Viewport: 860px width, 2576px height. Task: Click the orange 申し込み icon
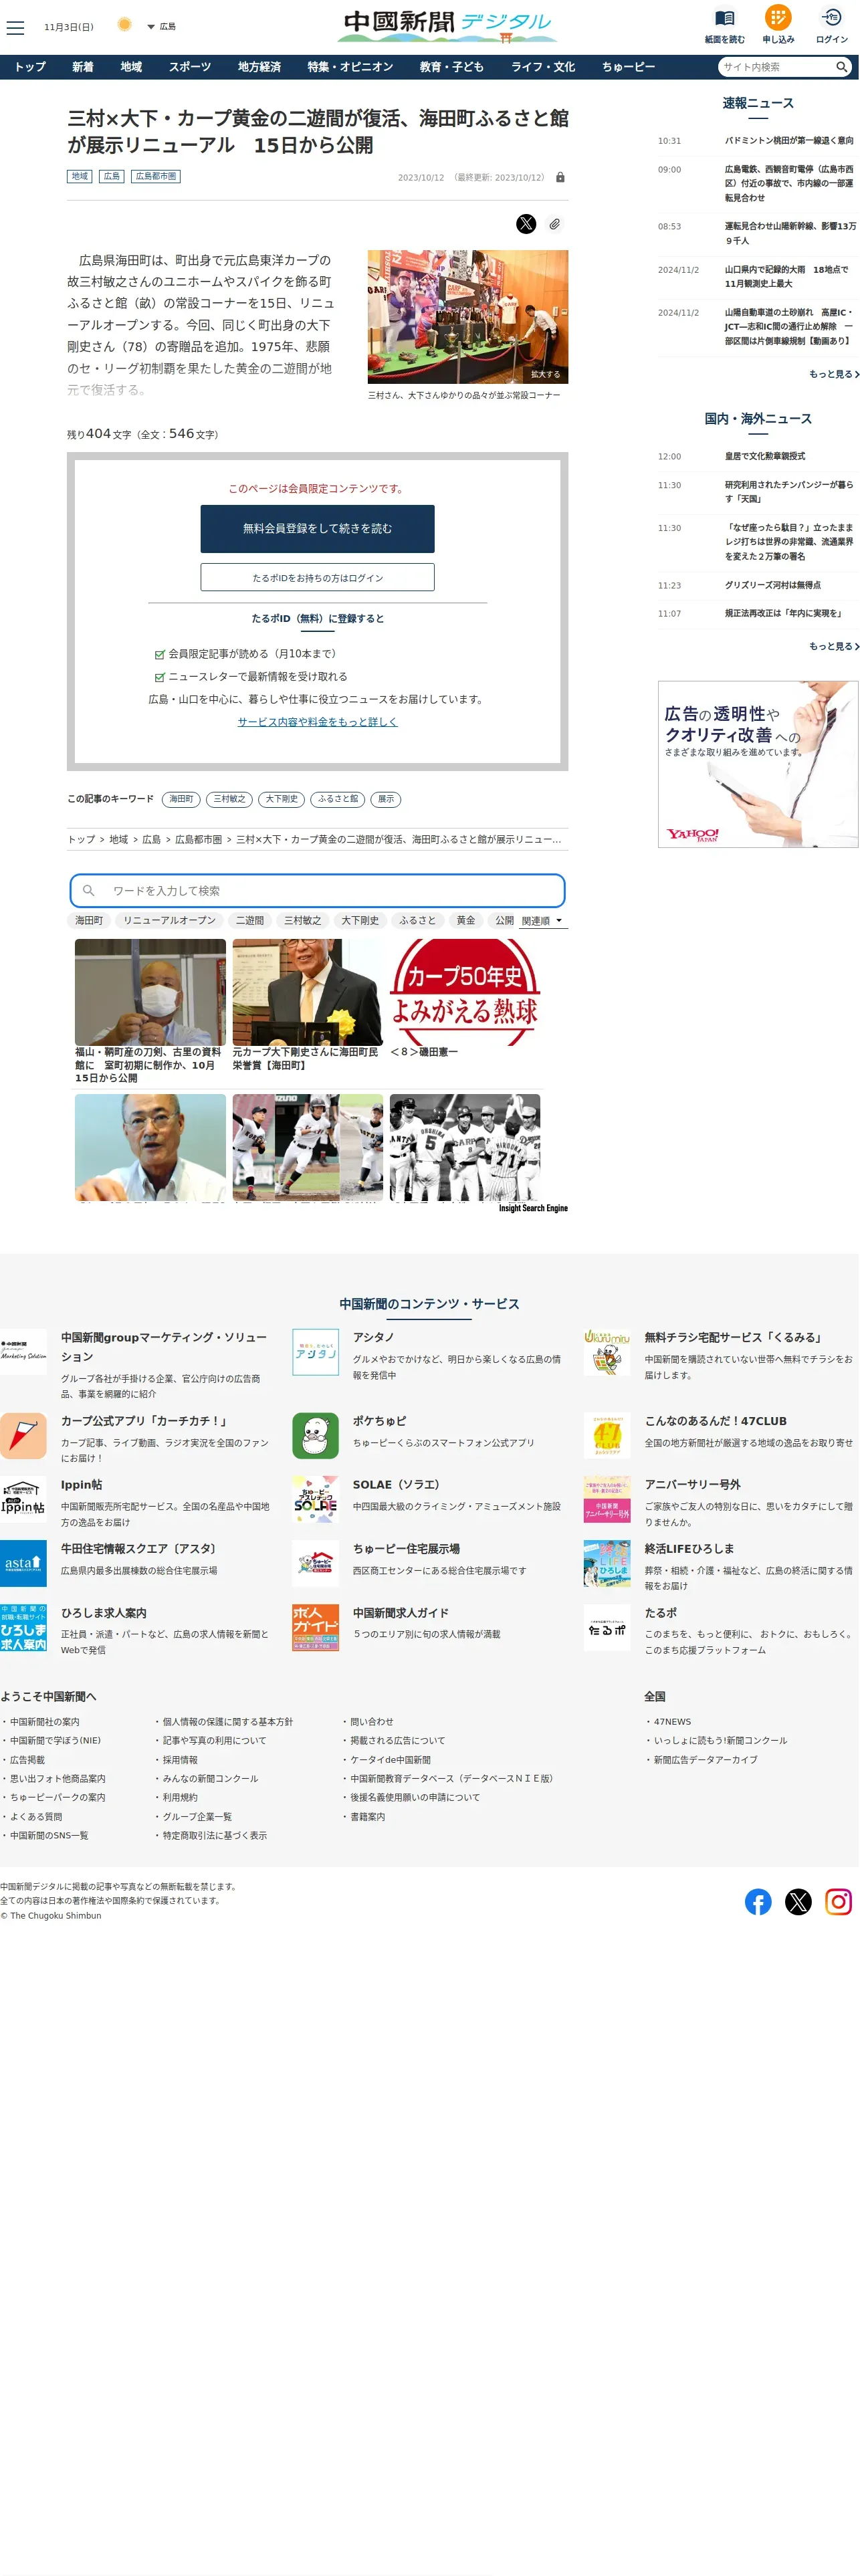click(x=778, y=17)
